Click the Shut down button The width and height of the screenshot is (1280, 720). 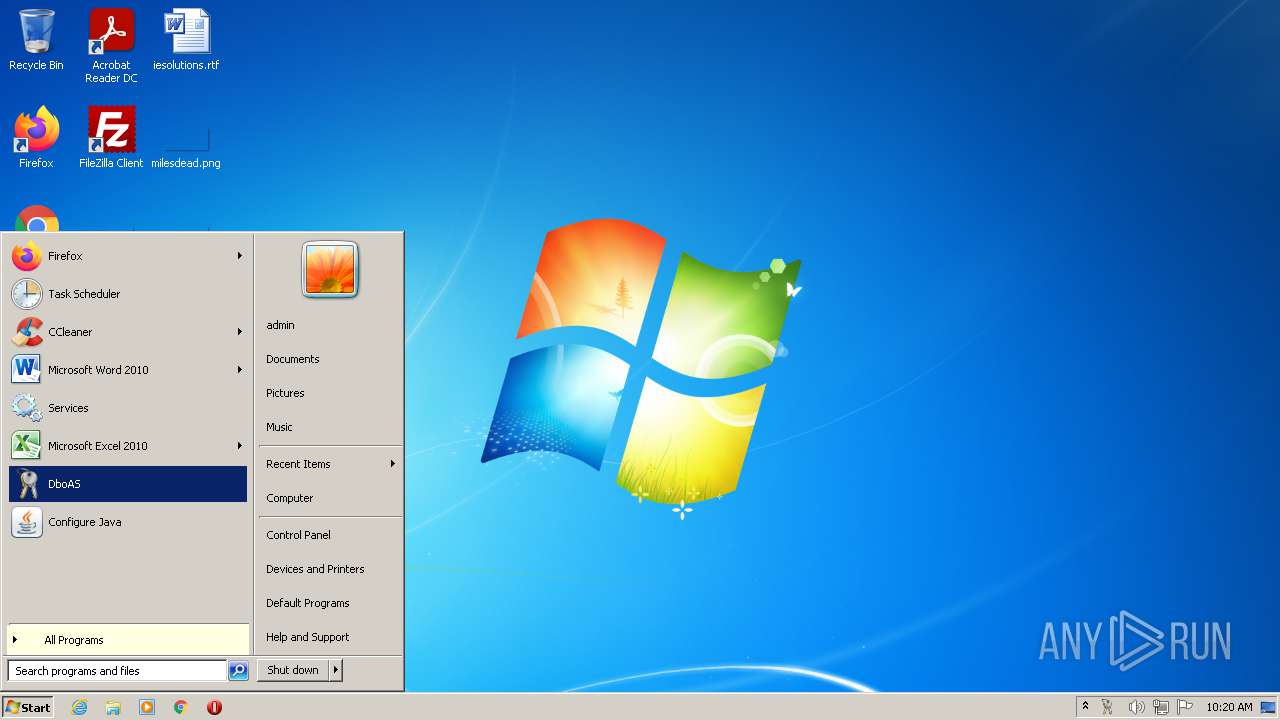click(293, 671)
